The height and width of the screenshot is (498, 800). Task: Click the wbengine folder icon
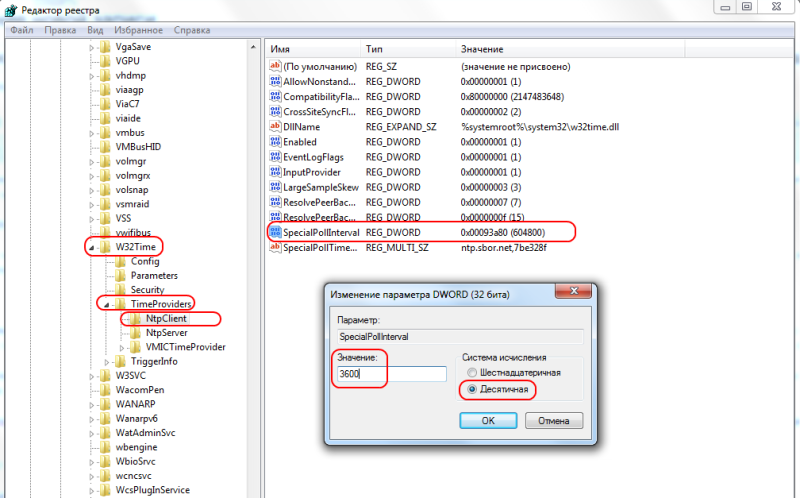[105, 447]
